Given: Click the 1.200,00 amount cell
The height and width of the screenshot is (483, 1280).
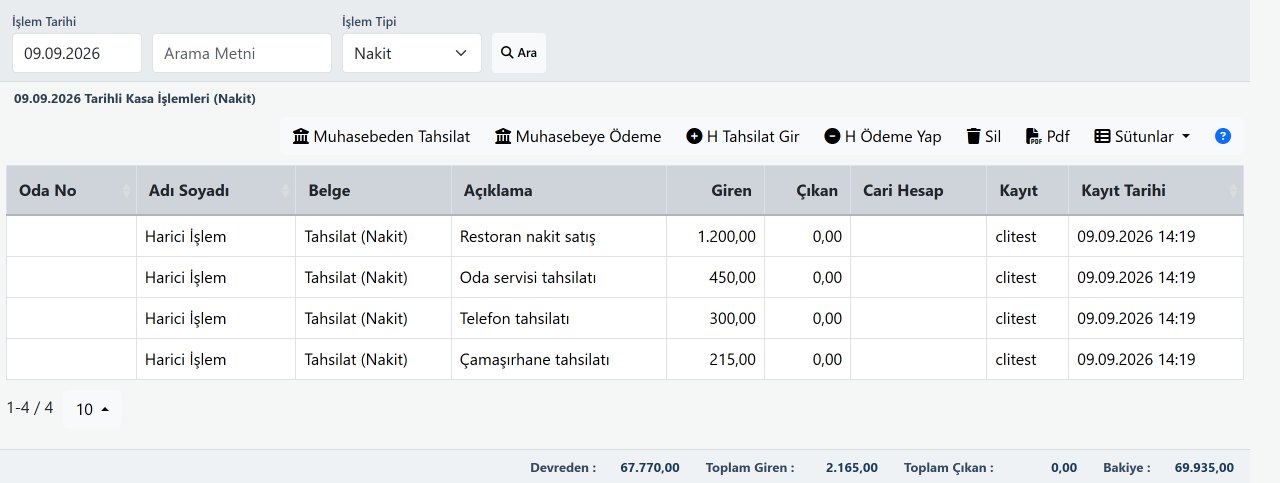Looking at the screenshot, I should coord(715,237).
